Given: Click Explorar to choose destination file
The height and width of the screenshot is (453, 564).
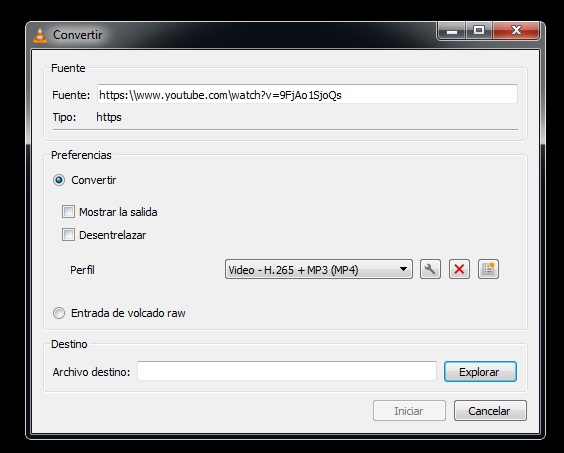Looking at the screenshot, I should tap(480, 371).
